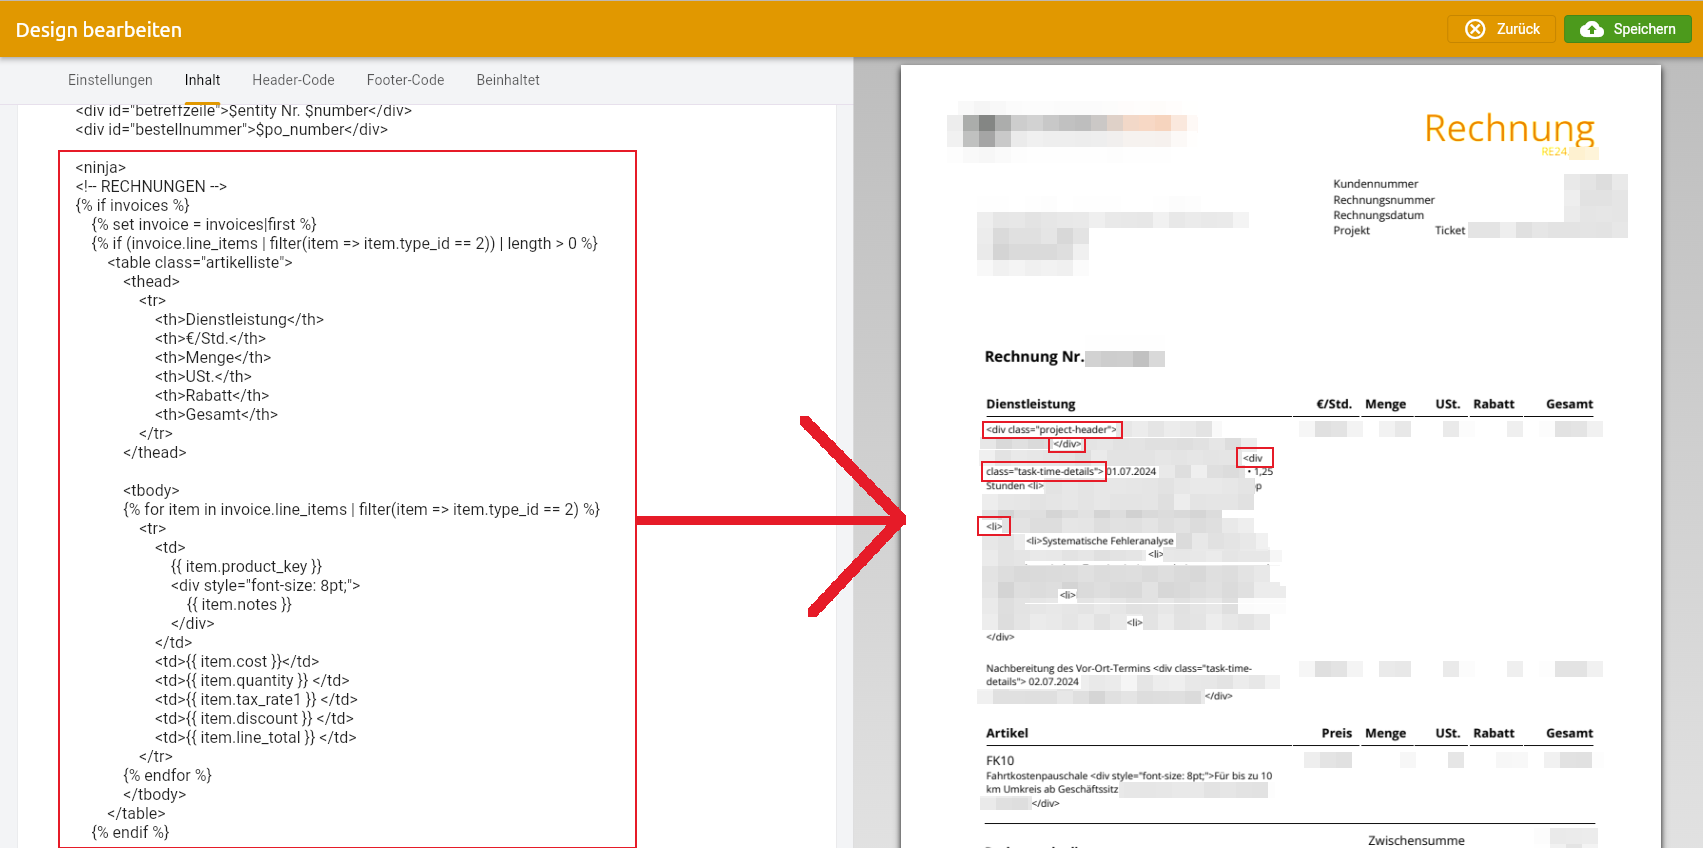Image resolution: width=1703 pixels, height=848 pixels.
Task: Click the '{{ item.tax_rate1 }}' line
Action: 256,700
